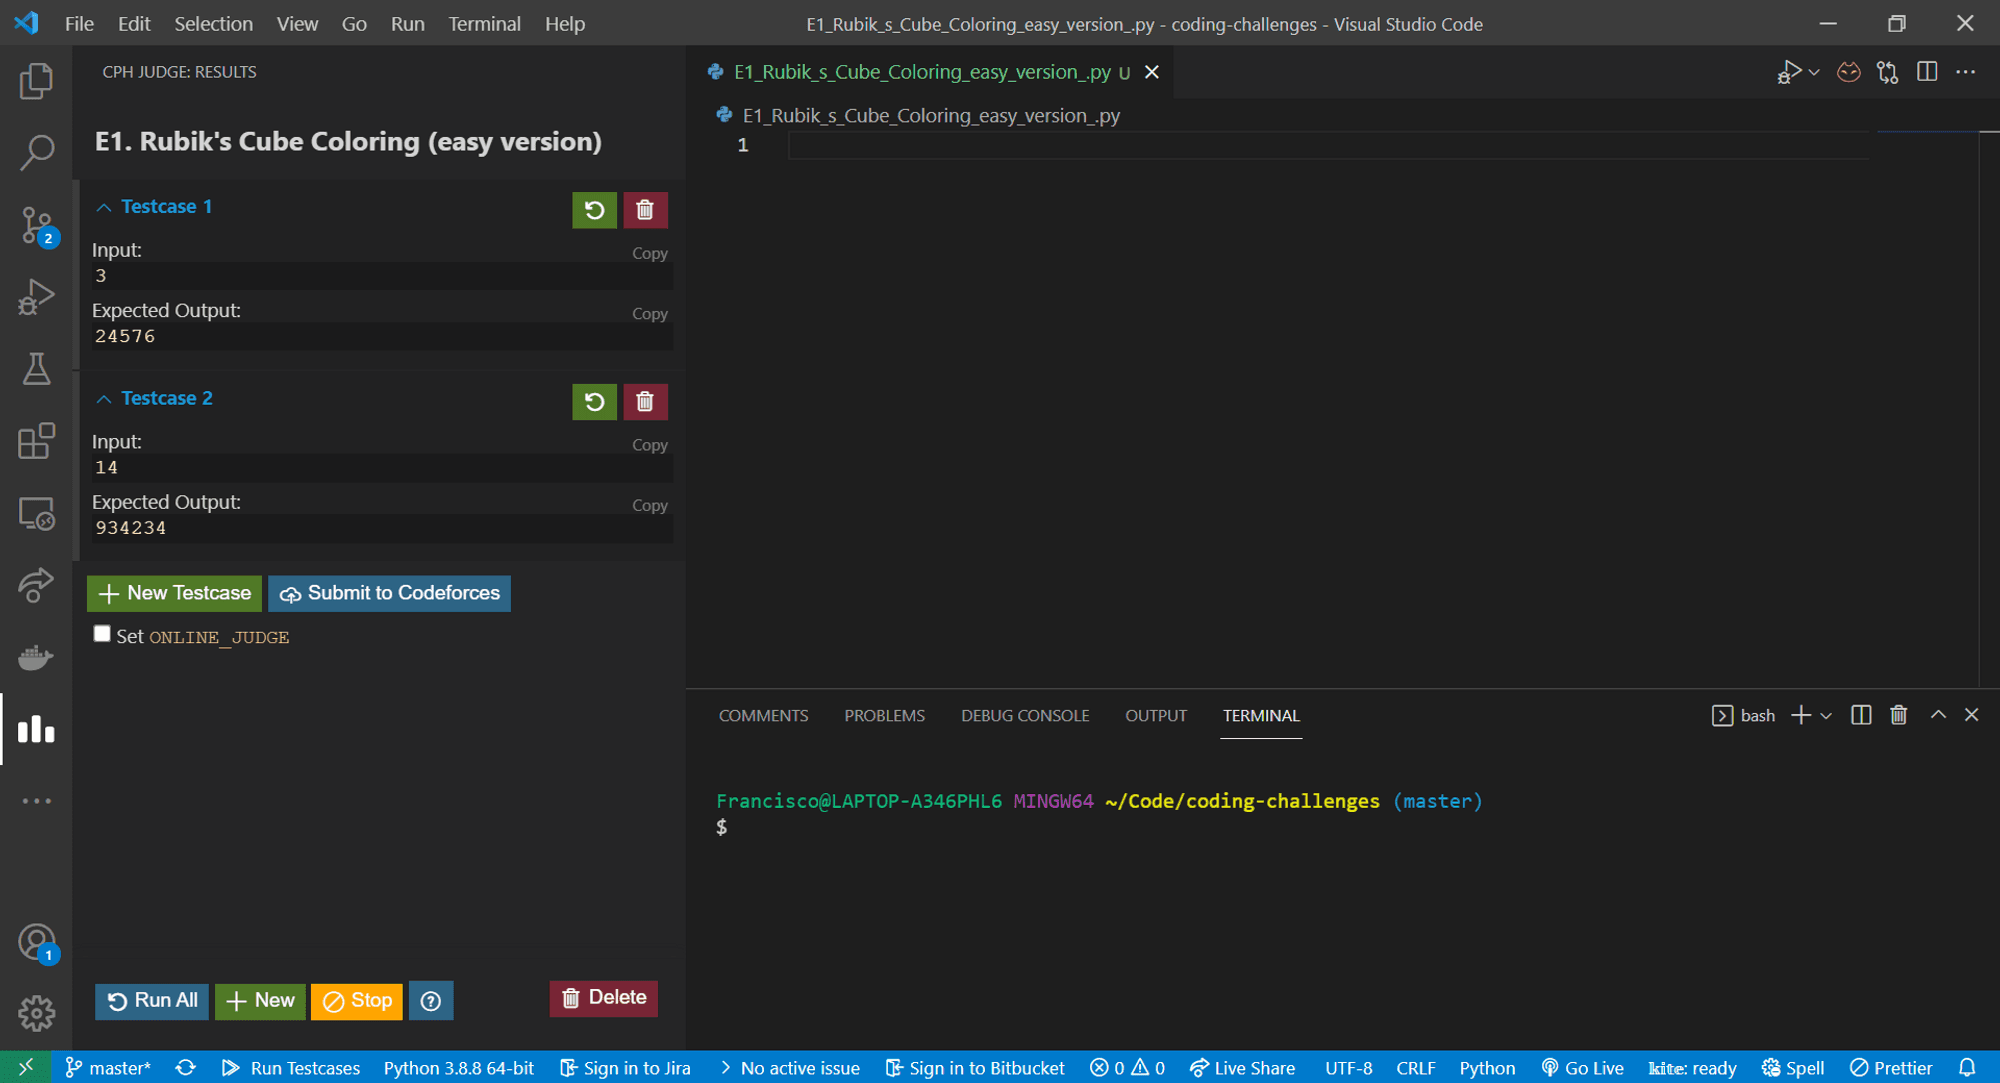
Task: Enable the Set ONLINE_JUDGE checkbox
Action: 101,633
